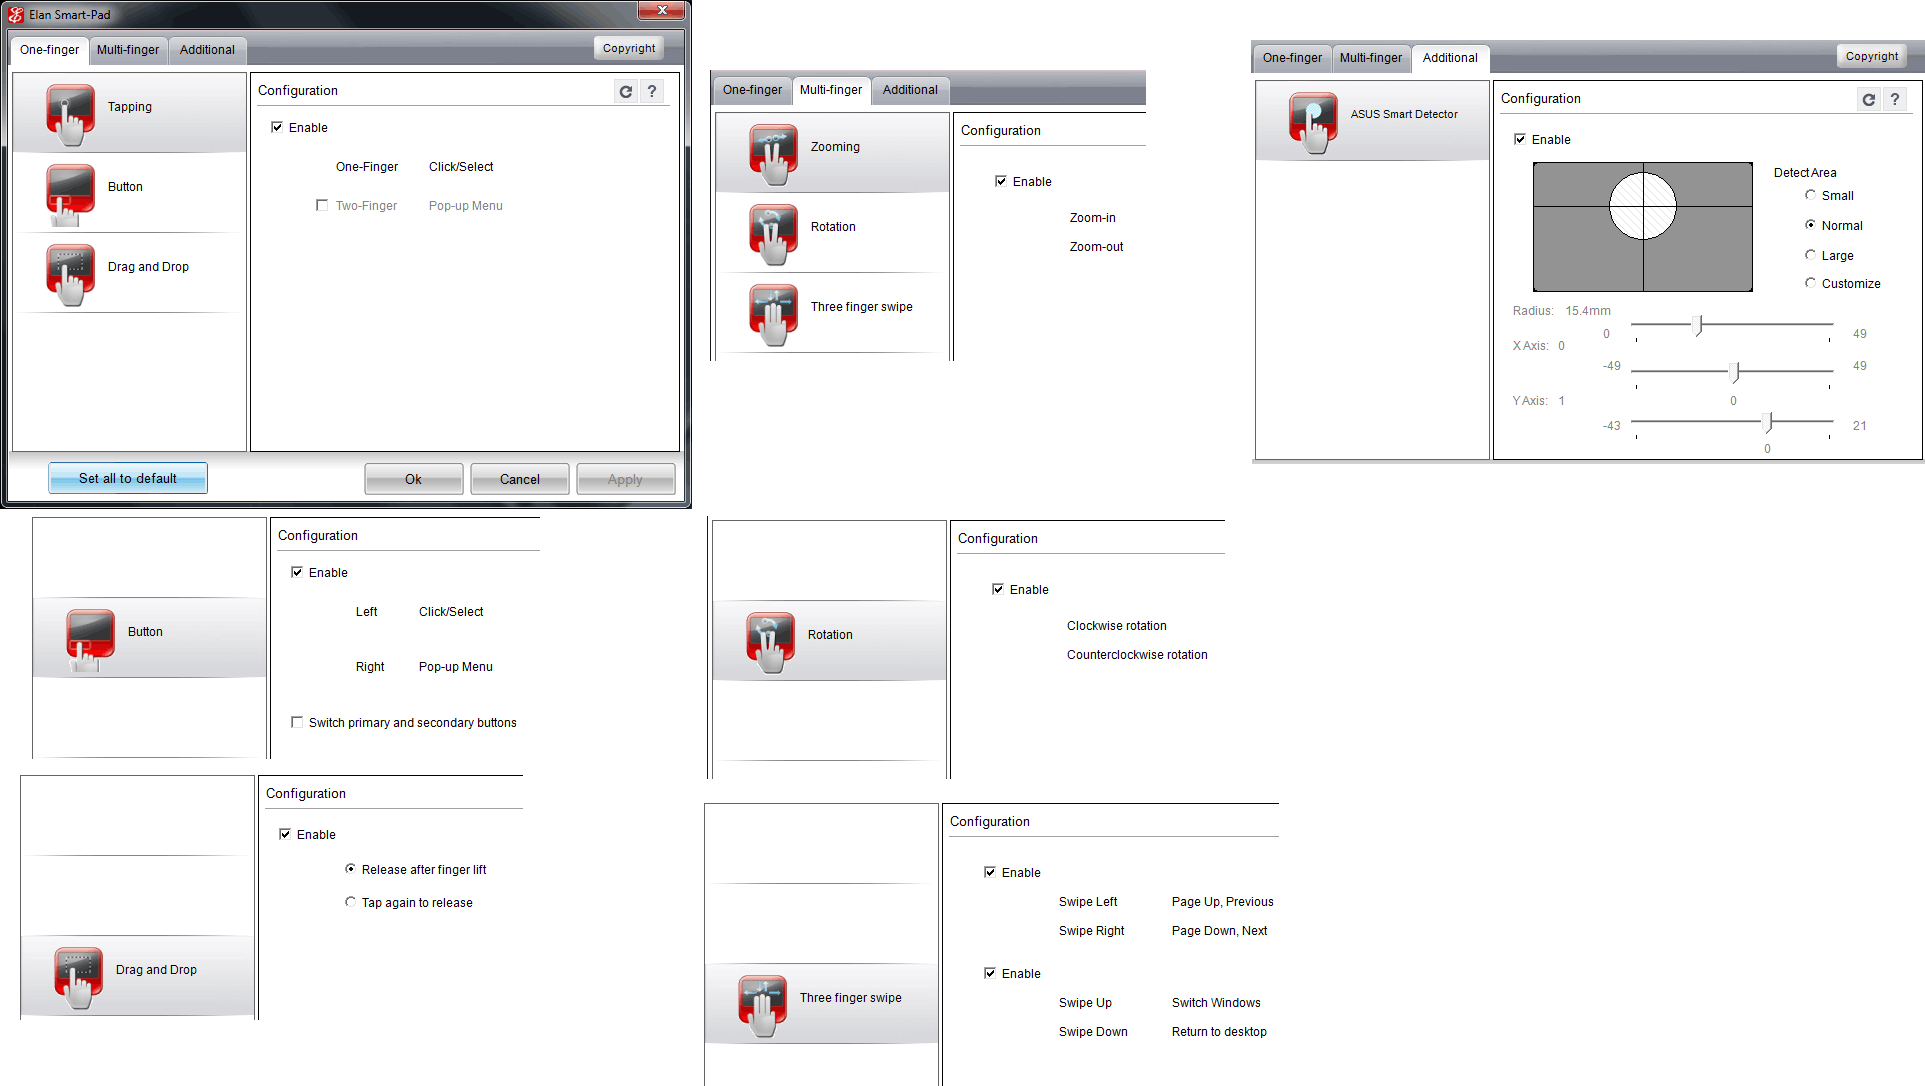Screen dimensions: 1925x1086
Task: Toggle Enable checkbox for Rotation configuration
Action: (997, 587)
